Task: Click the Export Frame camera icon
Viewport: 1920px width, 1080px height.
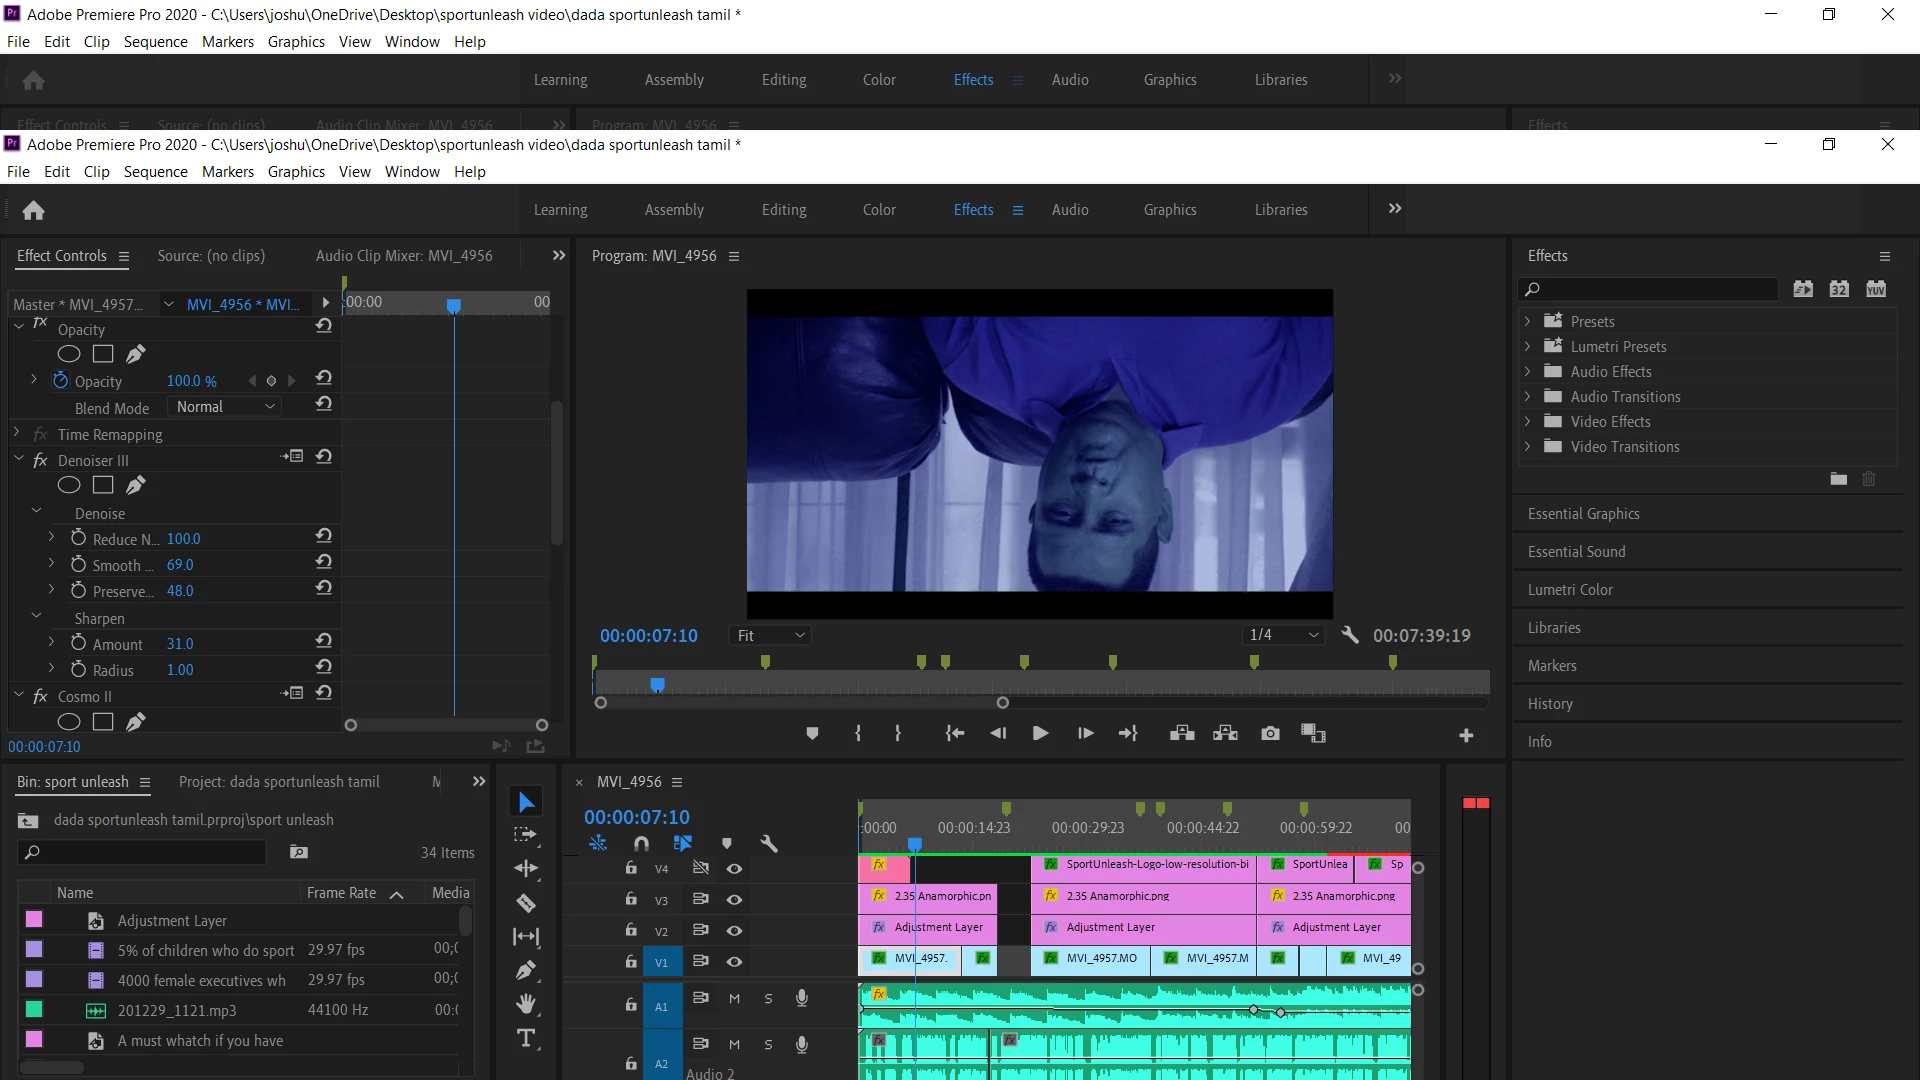Action: [1270, 733]
